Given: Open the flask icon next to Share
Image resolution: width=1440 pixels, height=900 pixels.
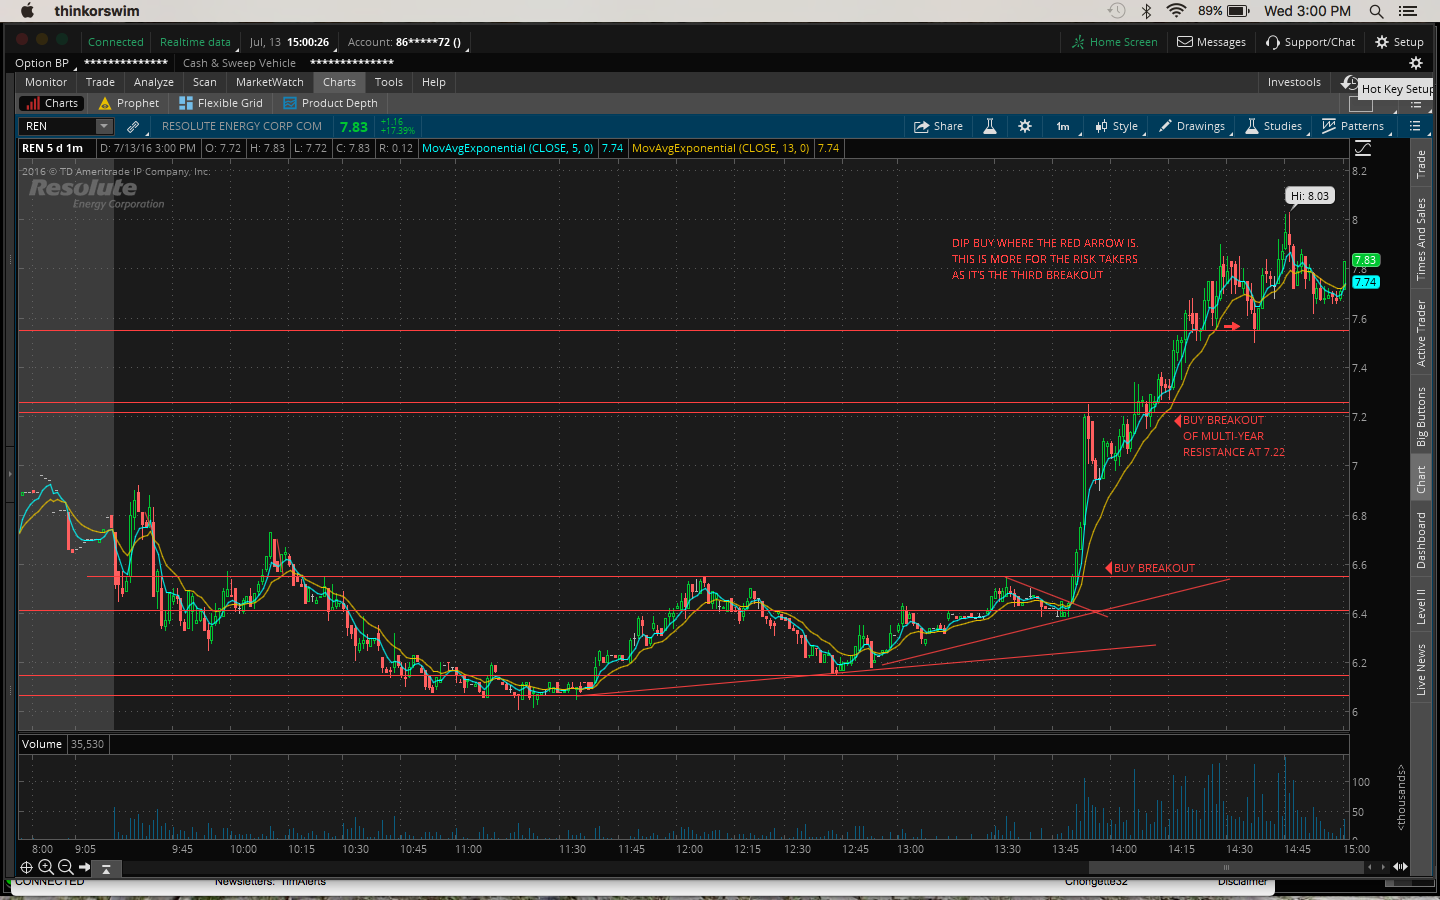Looking at the screenshot, I should pos(990,126).
